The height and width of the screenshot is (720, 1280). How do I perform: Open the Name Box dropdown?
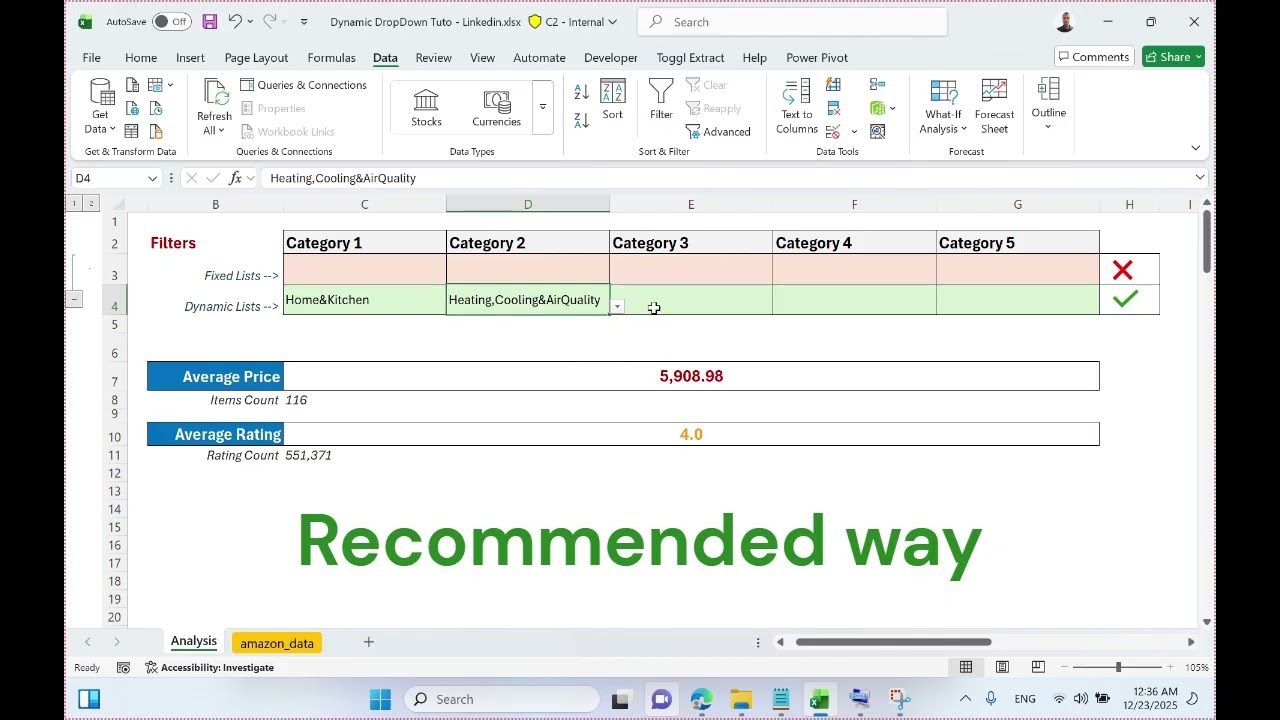(x=152, y=178)
